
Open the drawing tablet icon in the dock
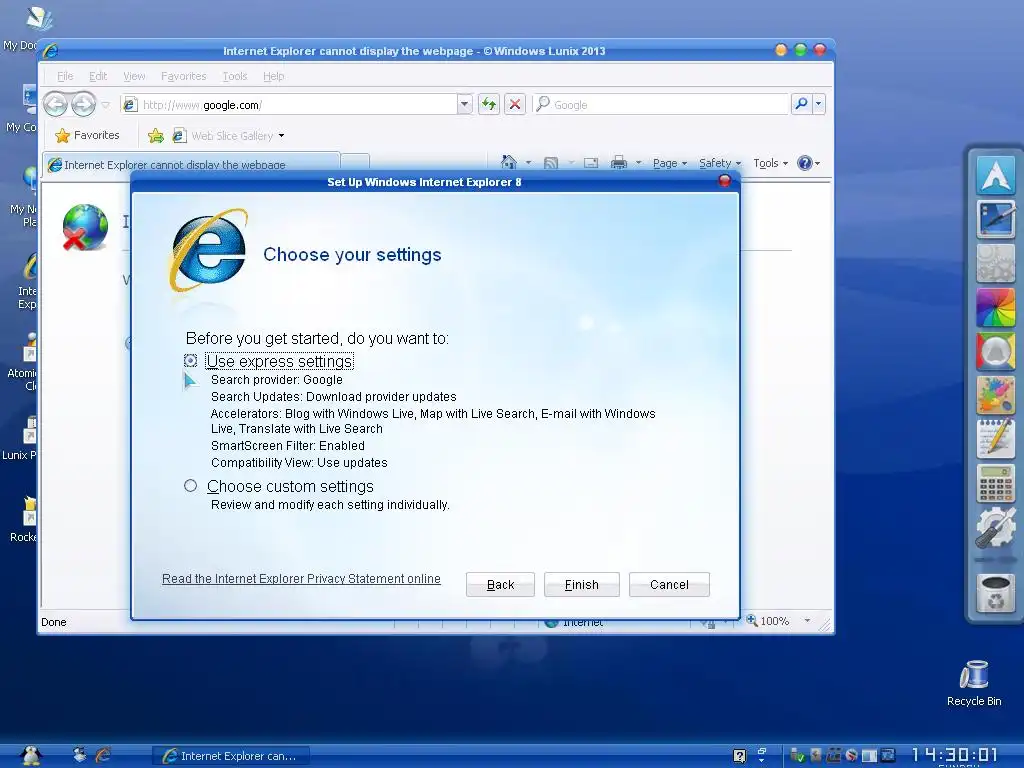(x=996, y=219)
